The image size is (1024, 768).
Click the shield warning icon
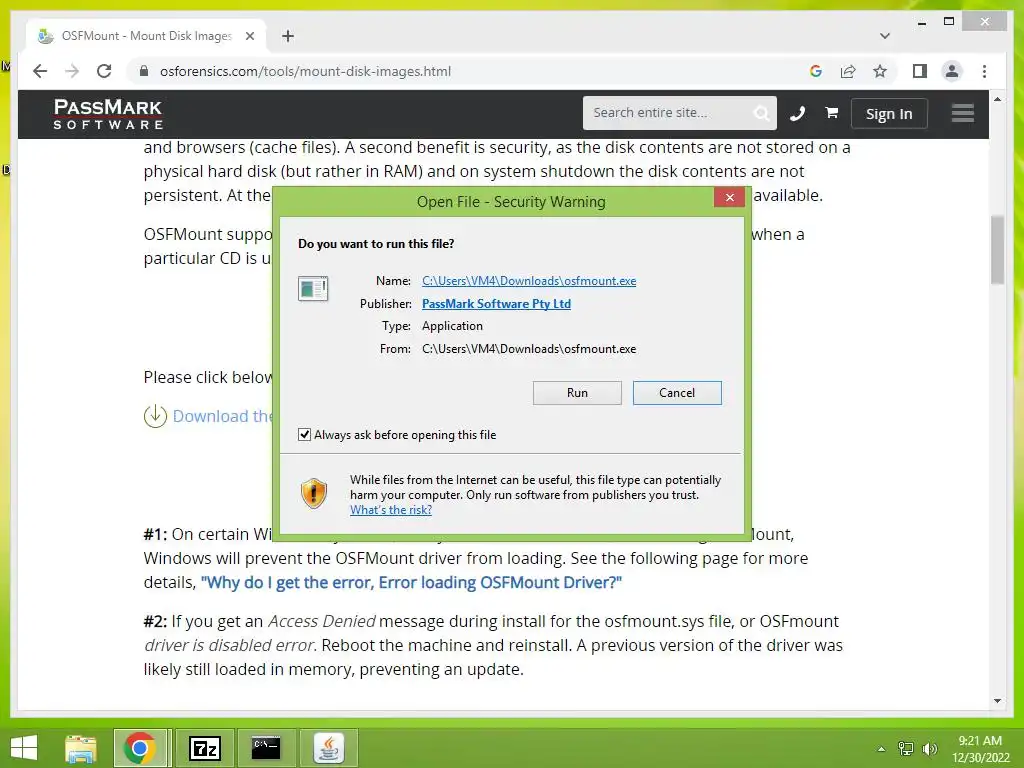click(313, 493)
